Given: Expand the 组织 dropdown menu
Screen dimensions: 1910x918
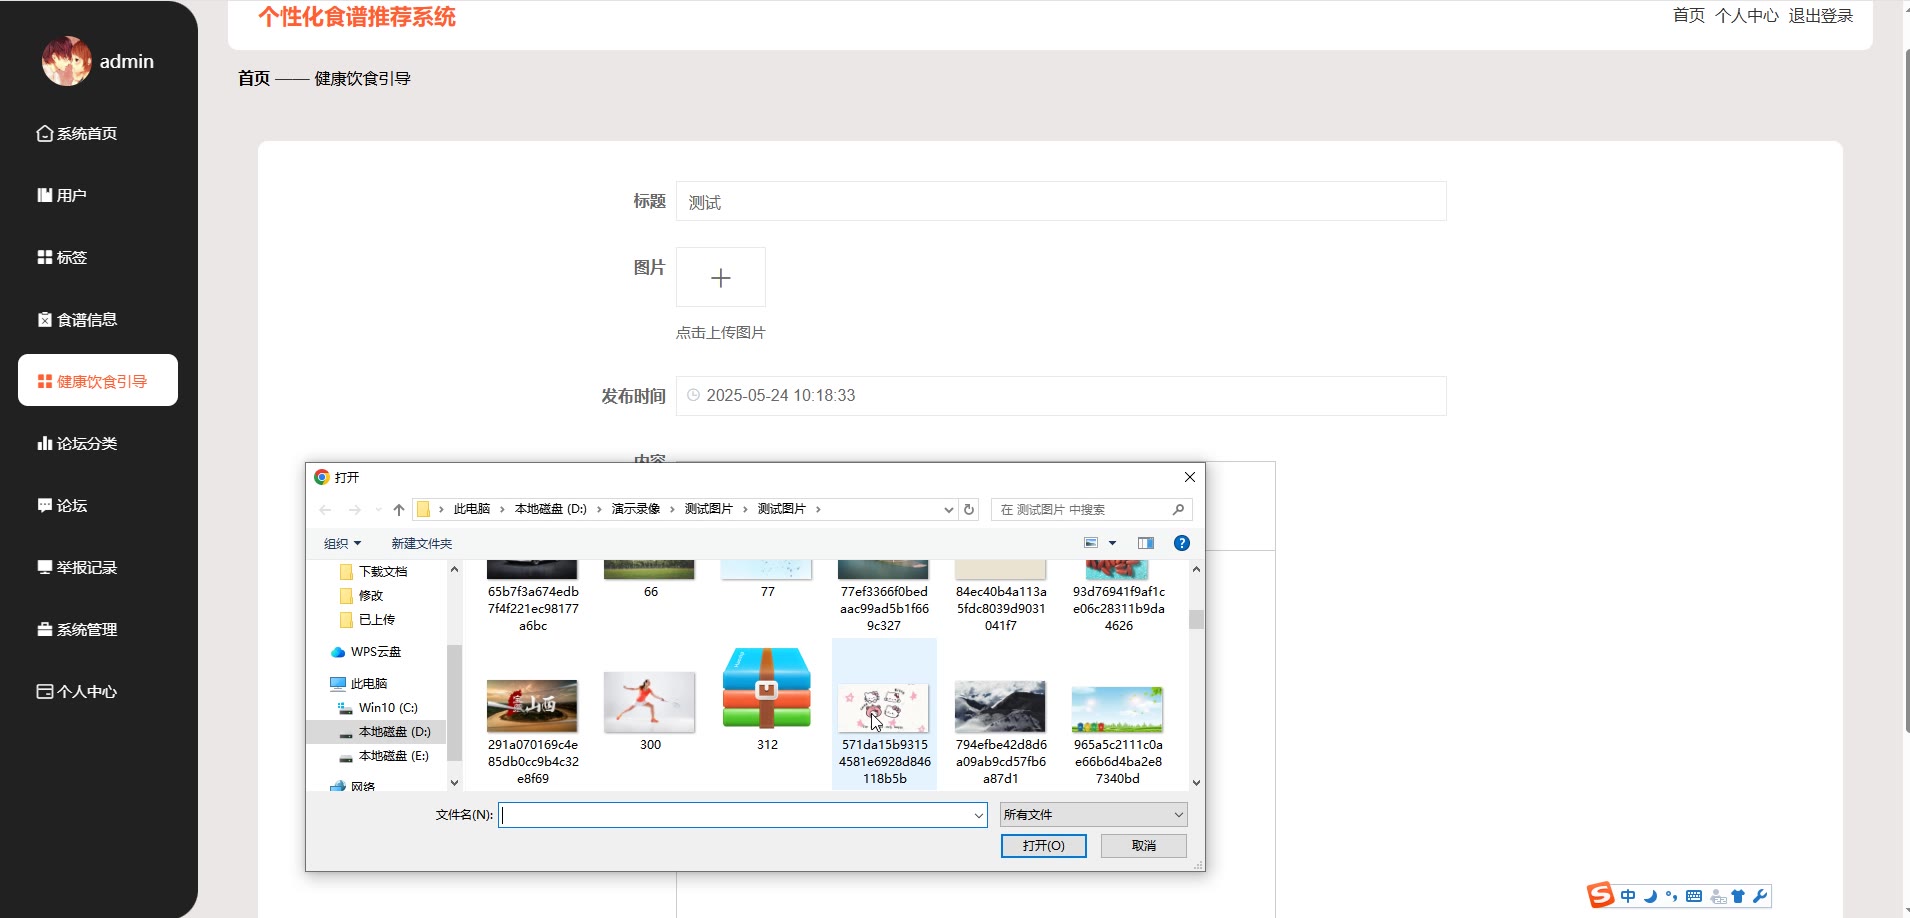Looking at the screenshot, I should coord(342,544).
